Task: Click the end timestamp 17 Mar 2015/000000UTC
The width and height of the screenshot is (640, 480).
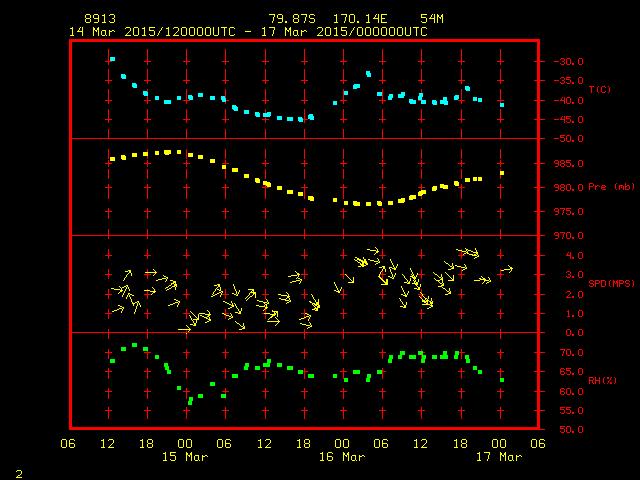Action: (x=344, y=32)
